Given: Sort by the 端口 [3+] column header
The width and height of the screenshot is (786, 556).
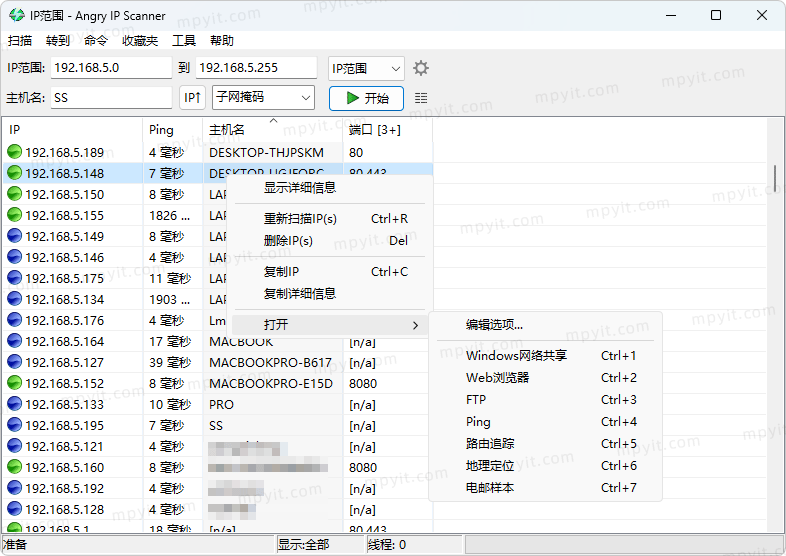Looking at the screenshot, I should point(388,130).
